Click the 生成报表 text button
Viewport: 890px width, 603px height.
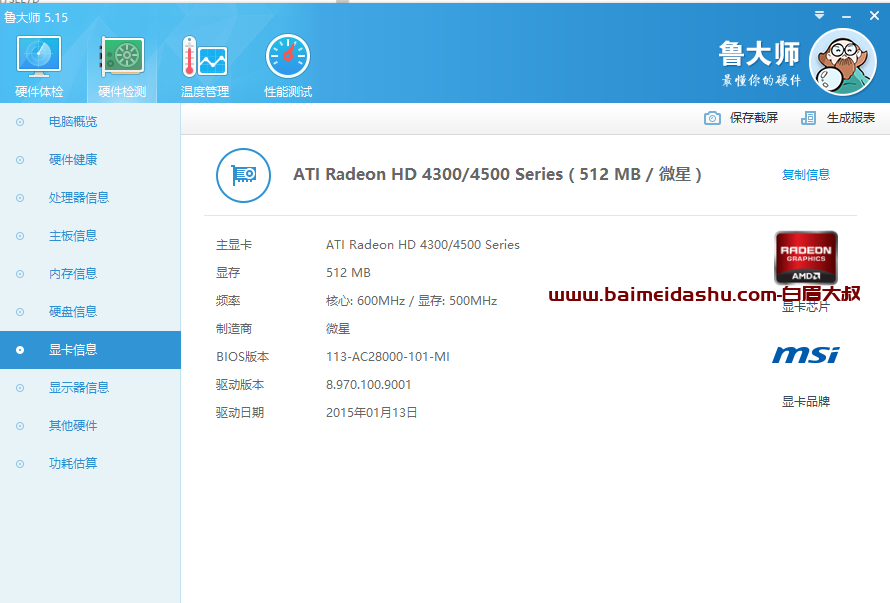pos(850,118)
